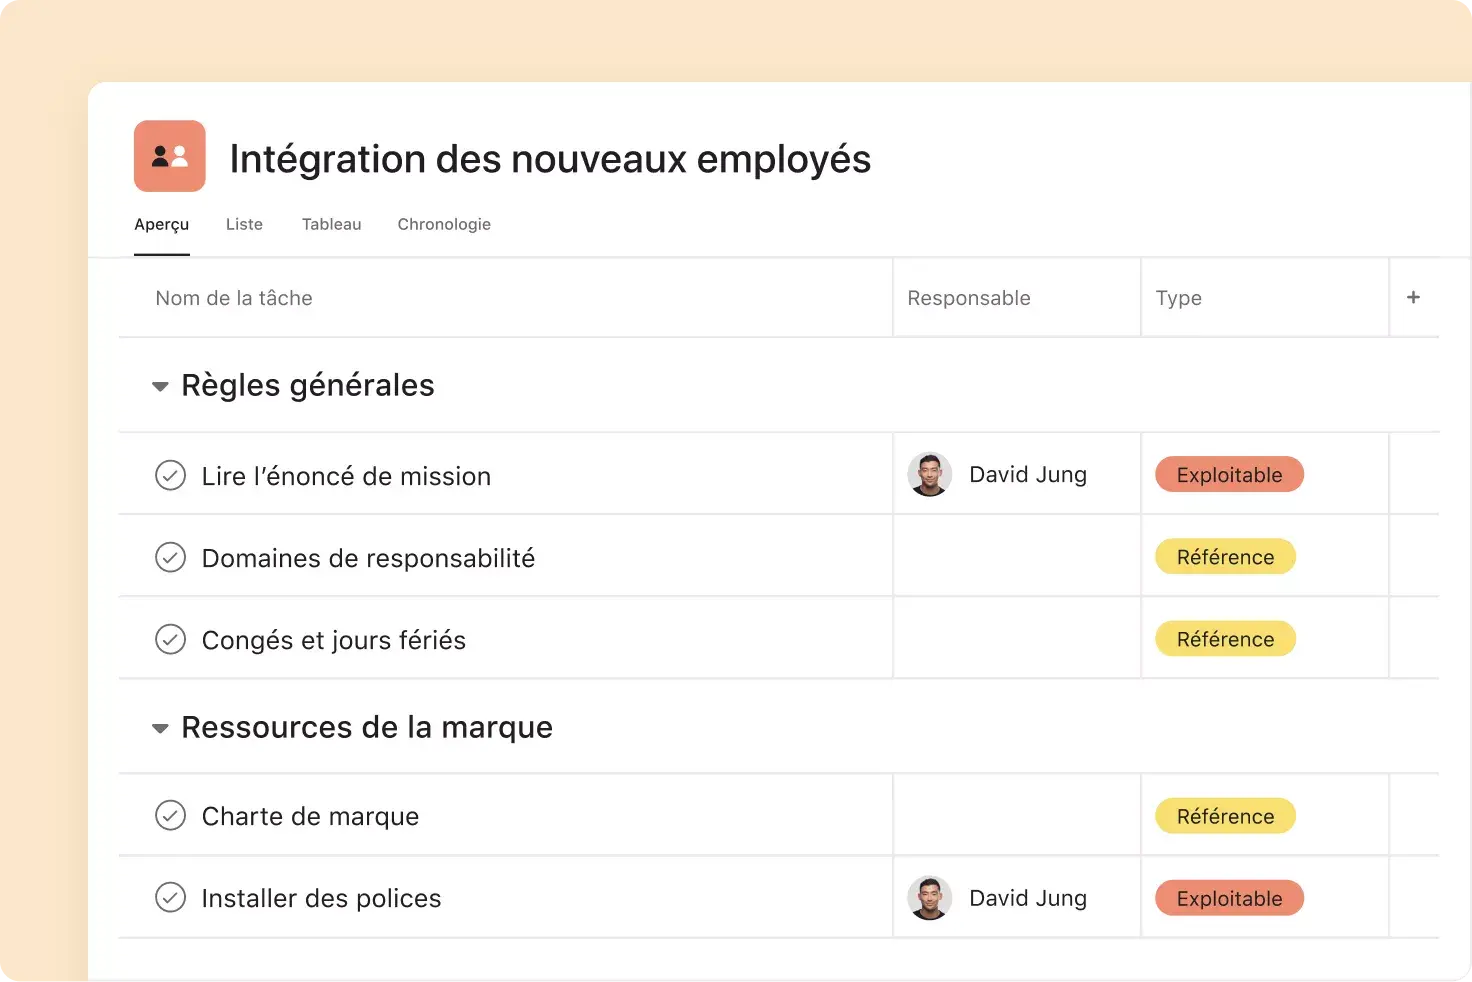Collapse the "Règles générales" section
The width and height of the screenshot is (1472, 982).
coord(160,386)
